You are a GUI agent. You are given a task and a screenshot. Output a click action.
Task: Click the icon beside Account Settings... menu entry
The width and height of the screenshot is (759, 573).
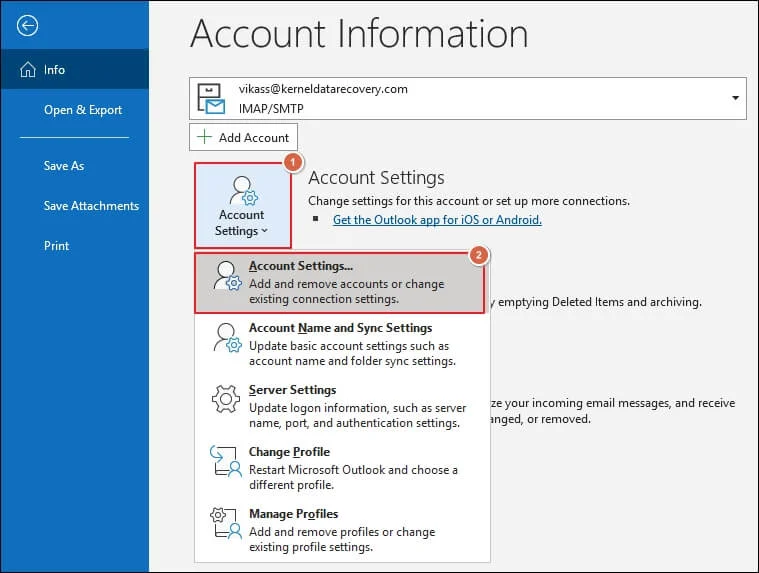228,276
